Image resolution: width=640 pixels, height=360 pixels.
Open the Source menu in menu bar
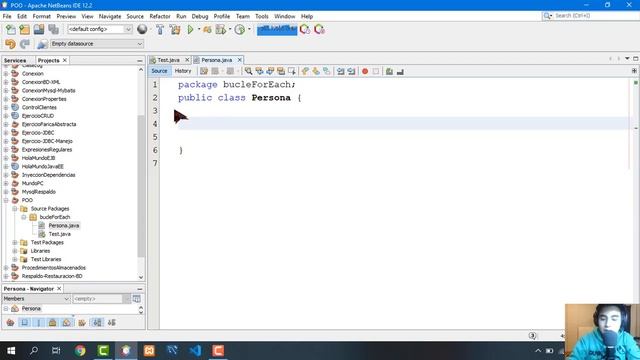tap(135, 16)
